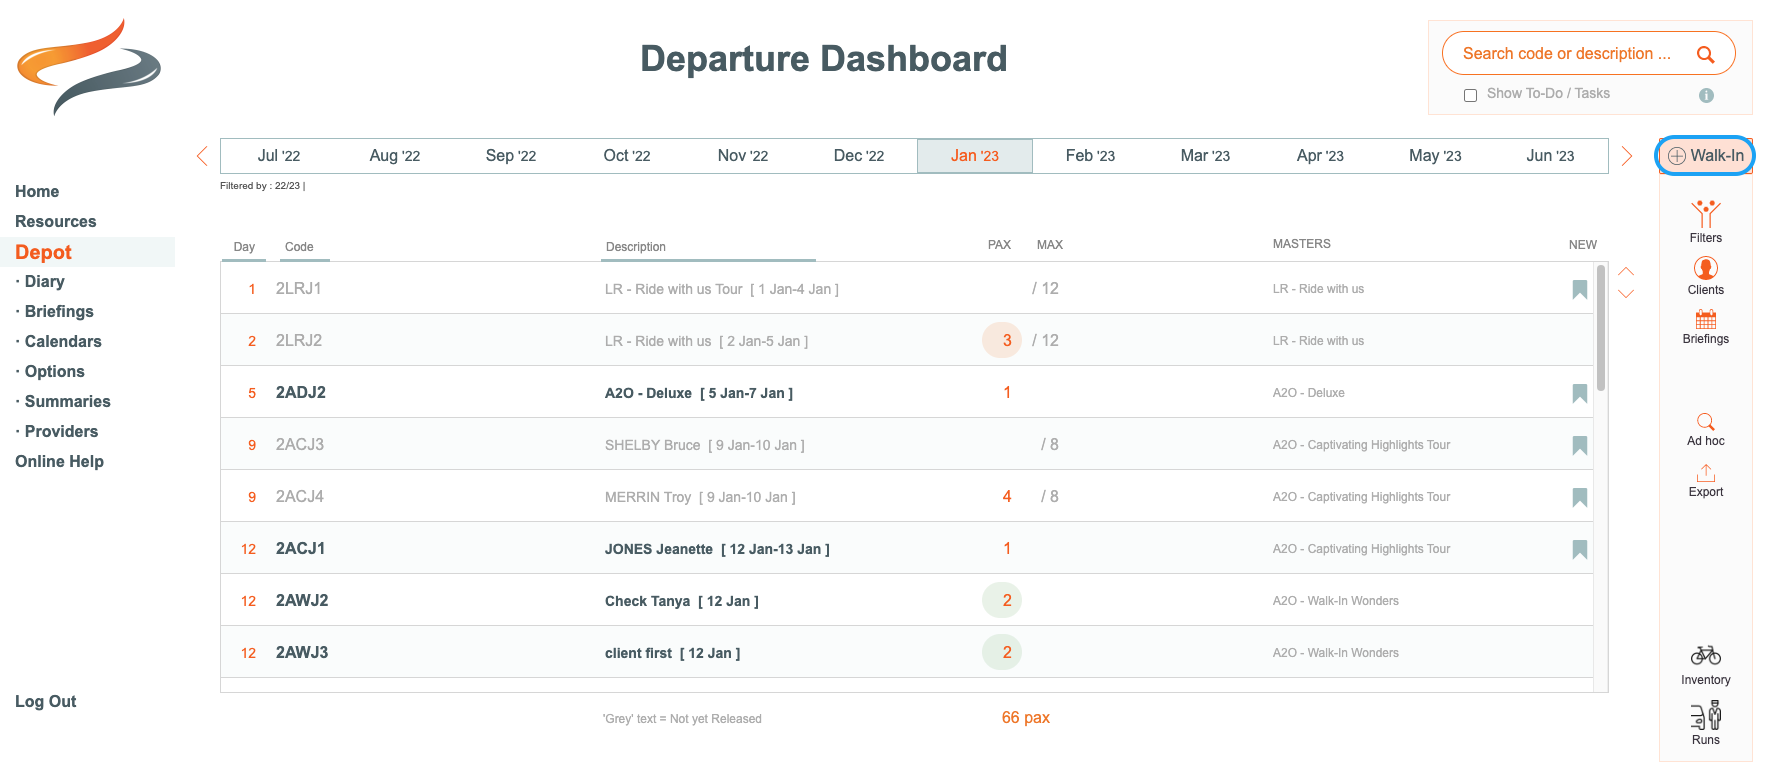This screenshot has height=772, width=1773.
Task: Click the Walk-In button
Action: pos(1705,156)
